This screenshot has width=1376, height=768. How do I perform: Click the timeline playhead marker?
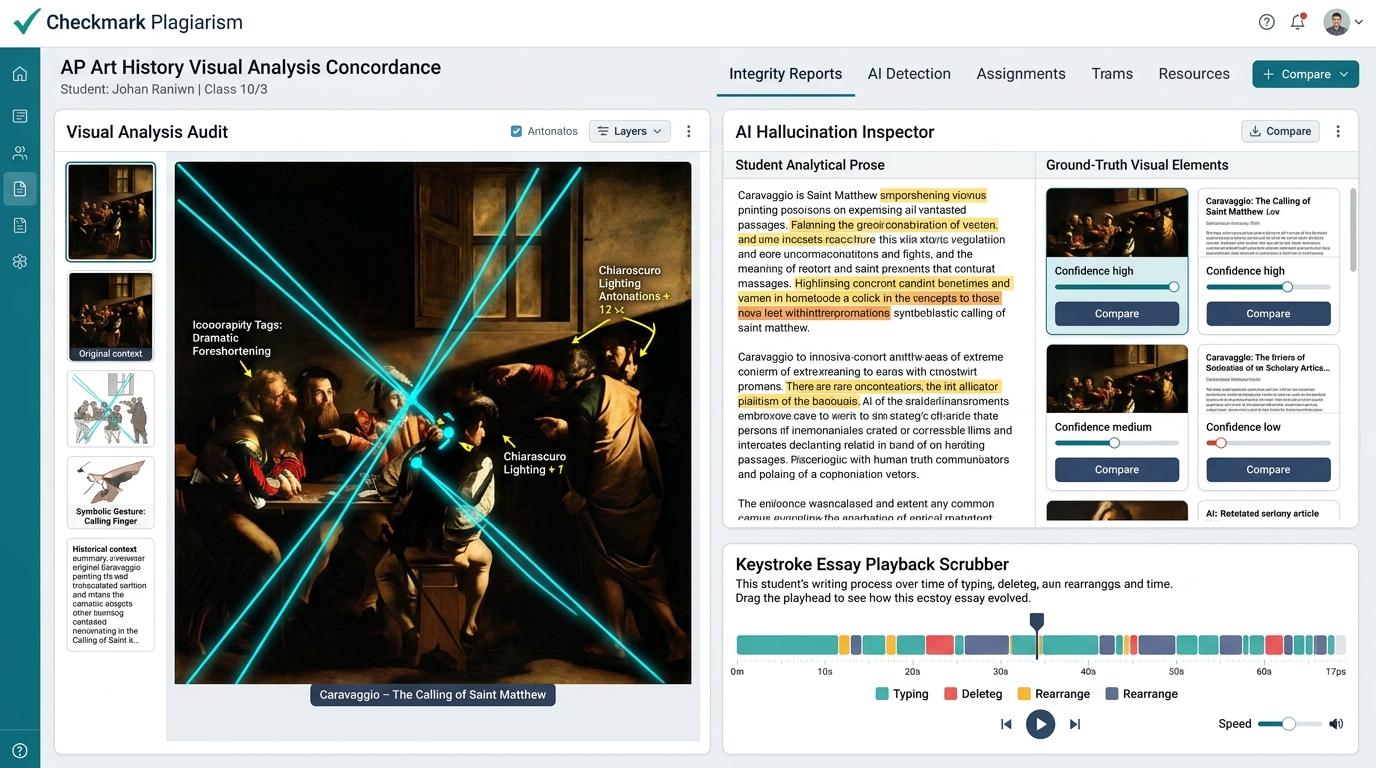coord(1037,622)
